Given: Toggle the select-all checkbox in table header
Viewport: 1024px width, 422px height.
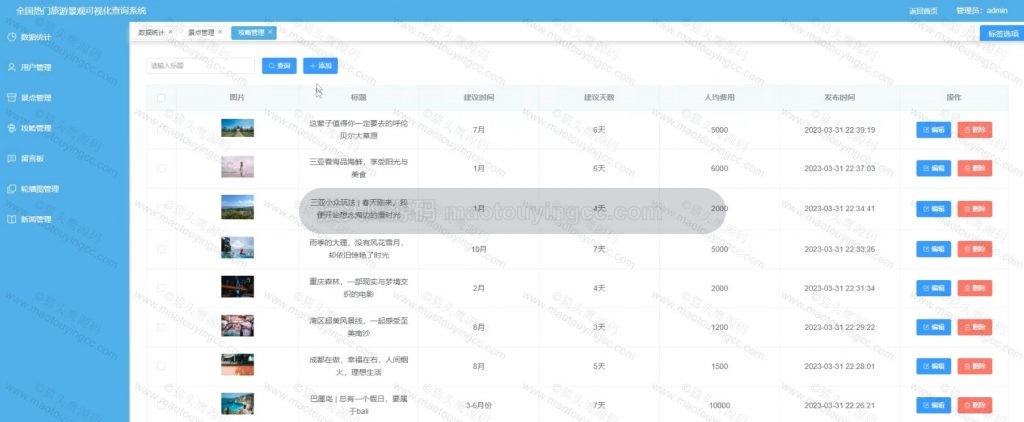Looking at the screenshot, I should [x=161, y=98].
